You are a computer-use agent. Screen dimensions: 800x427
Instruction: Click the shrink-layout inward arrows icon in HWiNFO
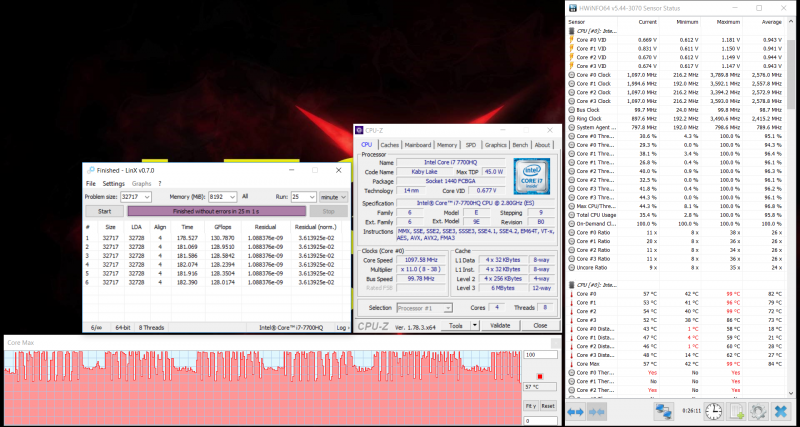(x=596, y=412)
